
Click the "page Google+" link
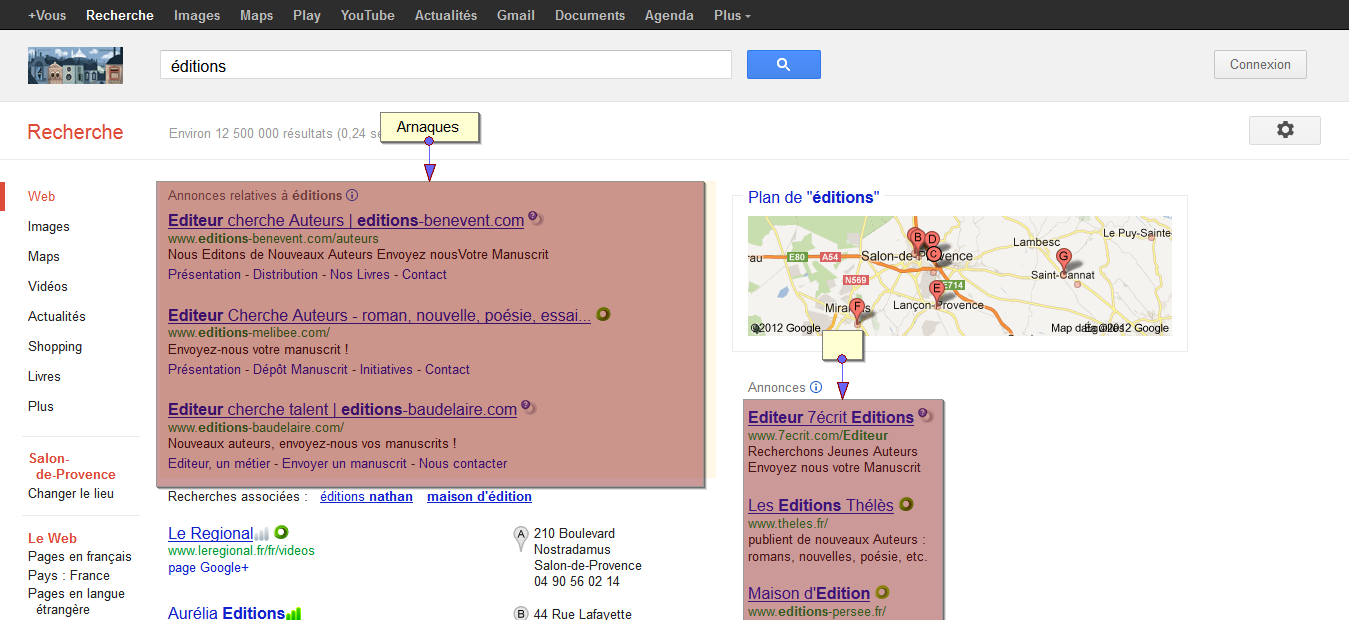(x=208, y=568)
